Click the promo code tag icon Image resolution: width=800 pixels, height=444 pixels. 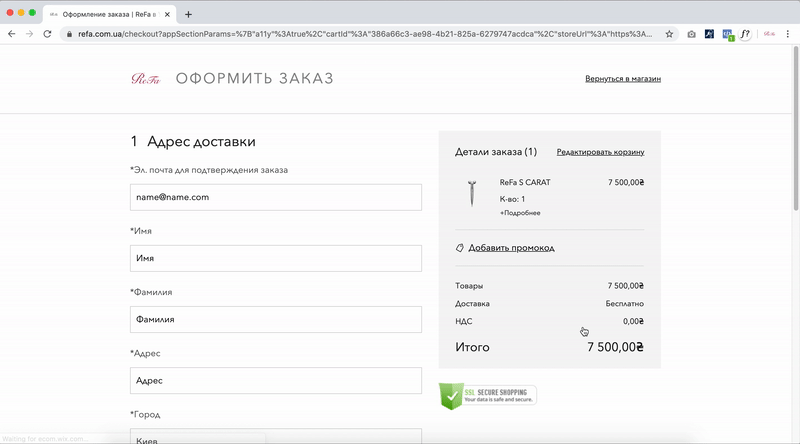tap(459, 248)
